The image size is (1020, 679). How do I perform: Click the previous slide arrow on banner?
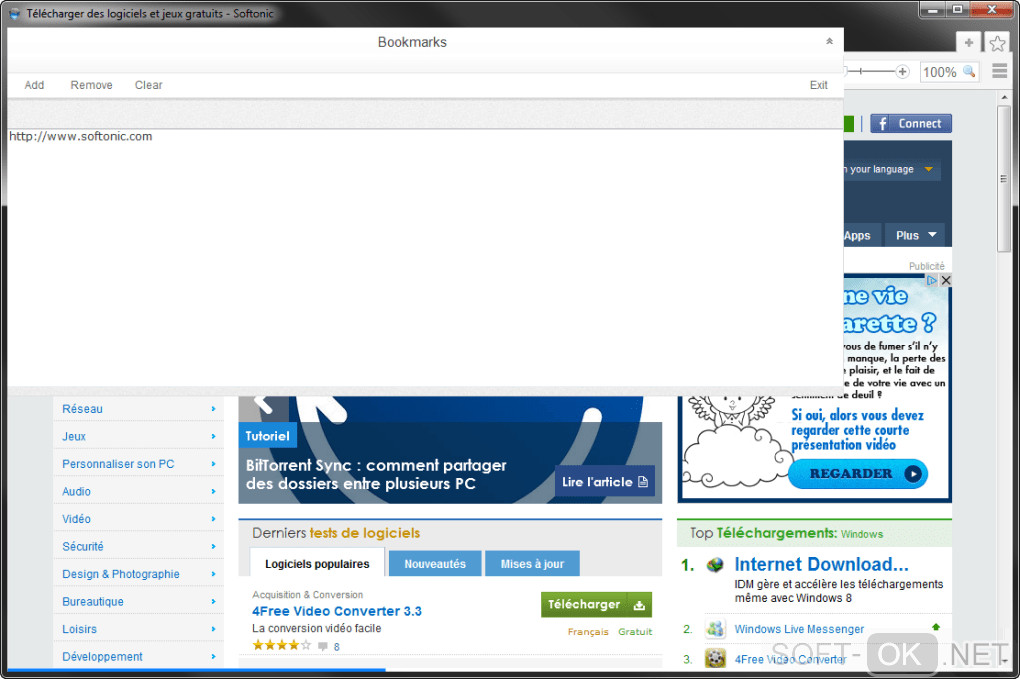[263, 404]
